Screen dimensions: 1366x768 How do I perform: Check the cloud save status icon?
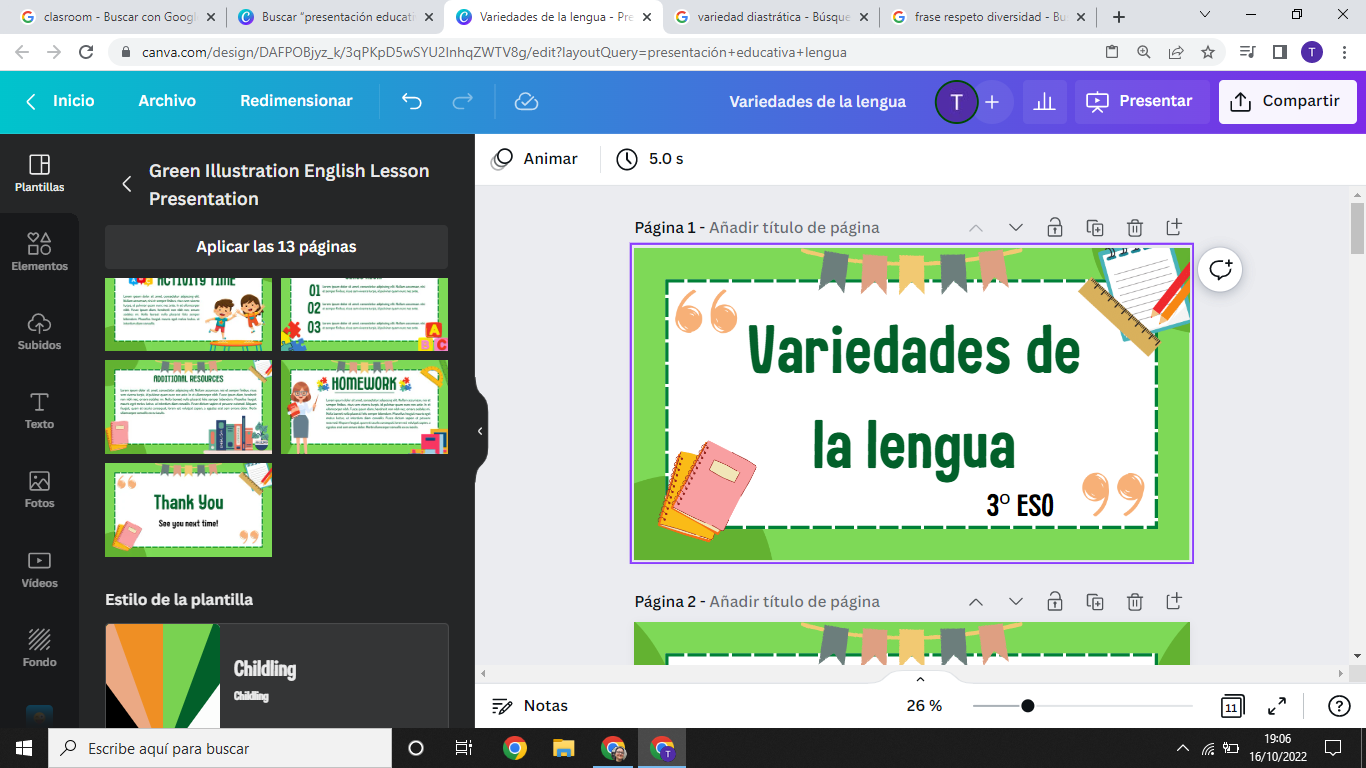click(526, 101)
